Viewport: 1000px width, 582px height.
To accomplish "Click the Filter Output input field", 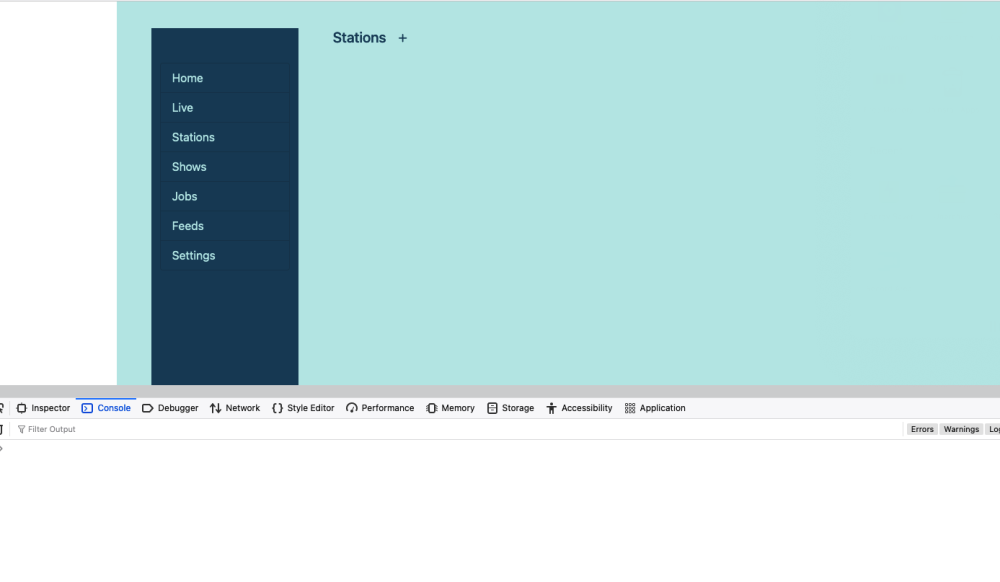I will pyautogui.click(x=456, y=430).
